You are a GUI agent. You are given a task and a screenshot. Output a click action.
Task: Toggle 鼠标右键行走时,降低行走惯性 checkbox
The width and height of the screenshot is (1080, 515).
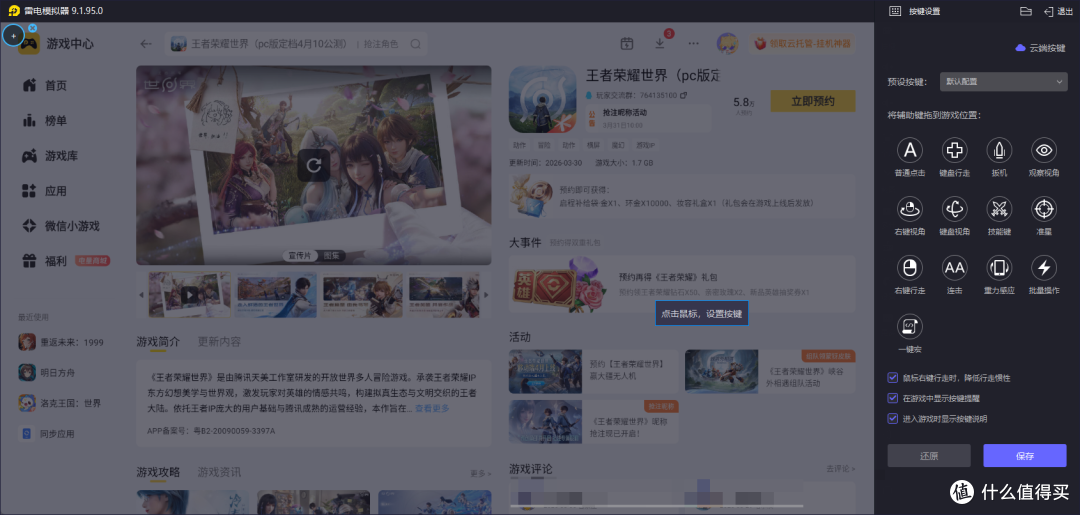point(893,378)
